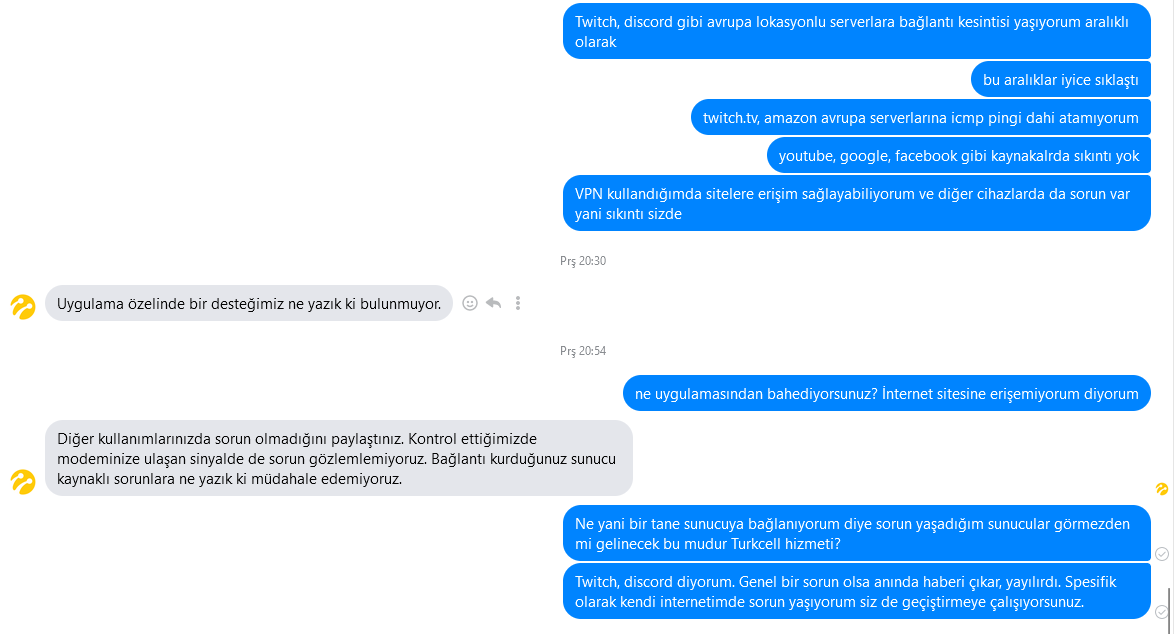Image resolution: width=1175 pixels, height=634 pixels.
Task: Click Turkcell avatar beside 'Diğer kullanımlarınızda' message
Action: point(22,482)
